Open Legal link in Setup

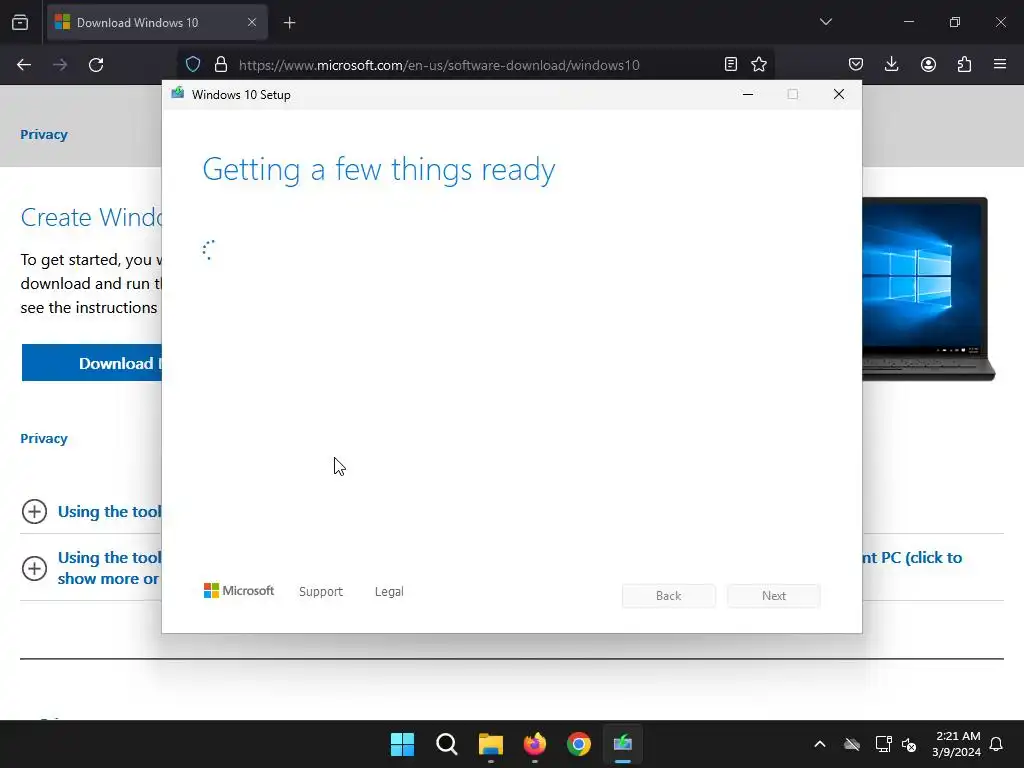click(x=389, y=591)
